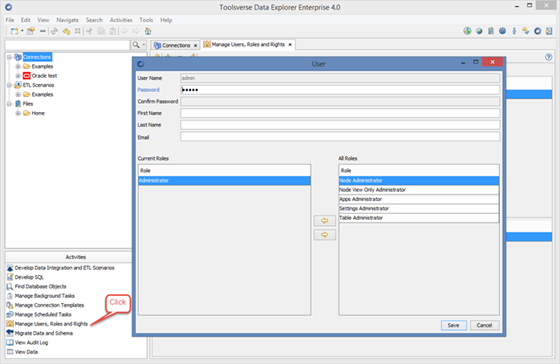Click the red Oracle test connection icon

click(27, 76)
